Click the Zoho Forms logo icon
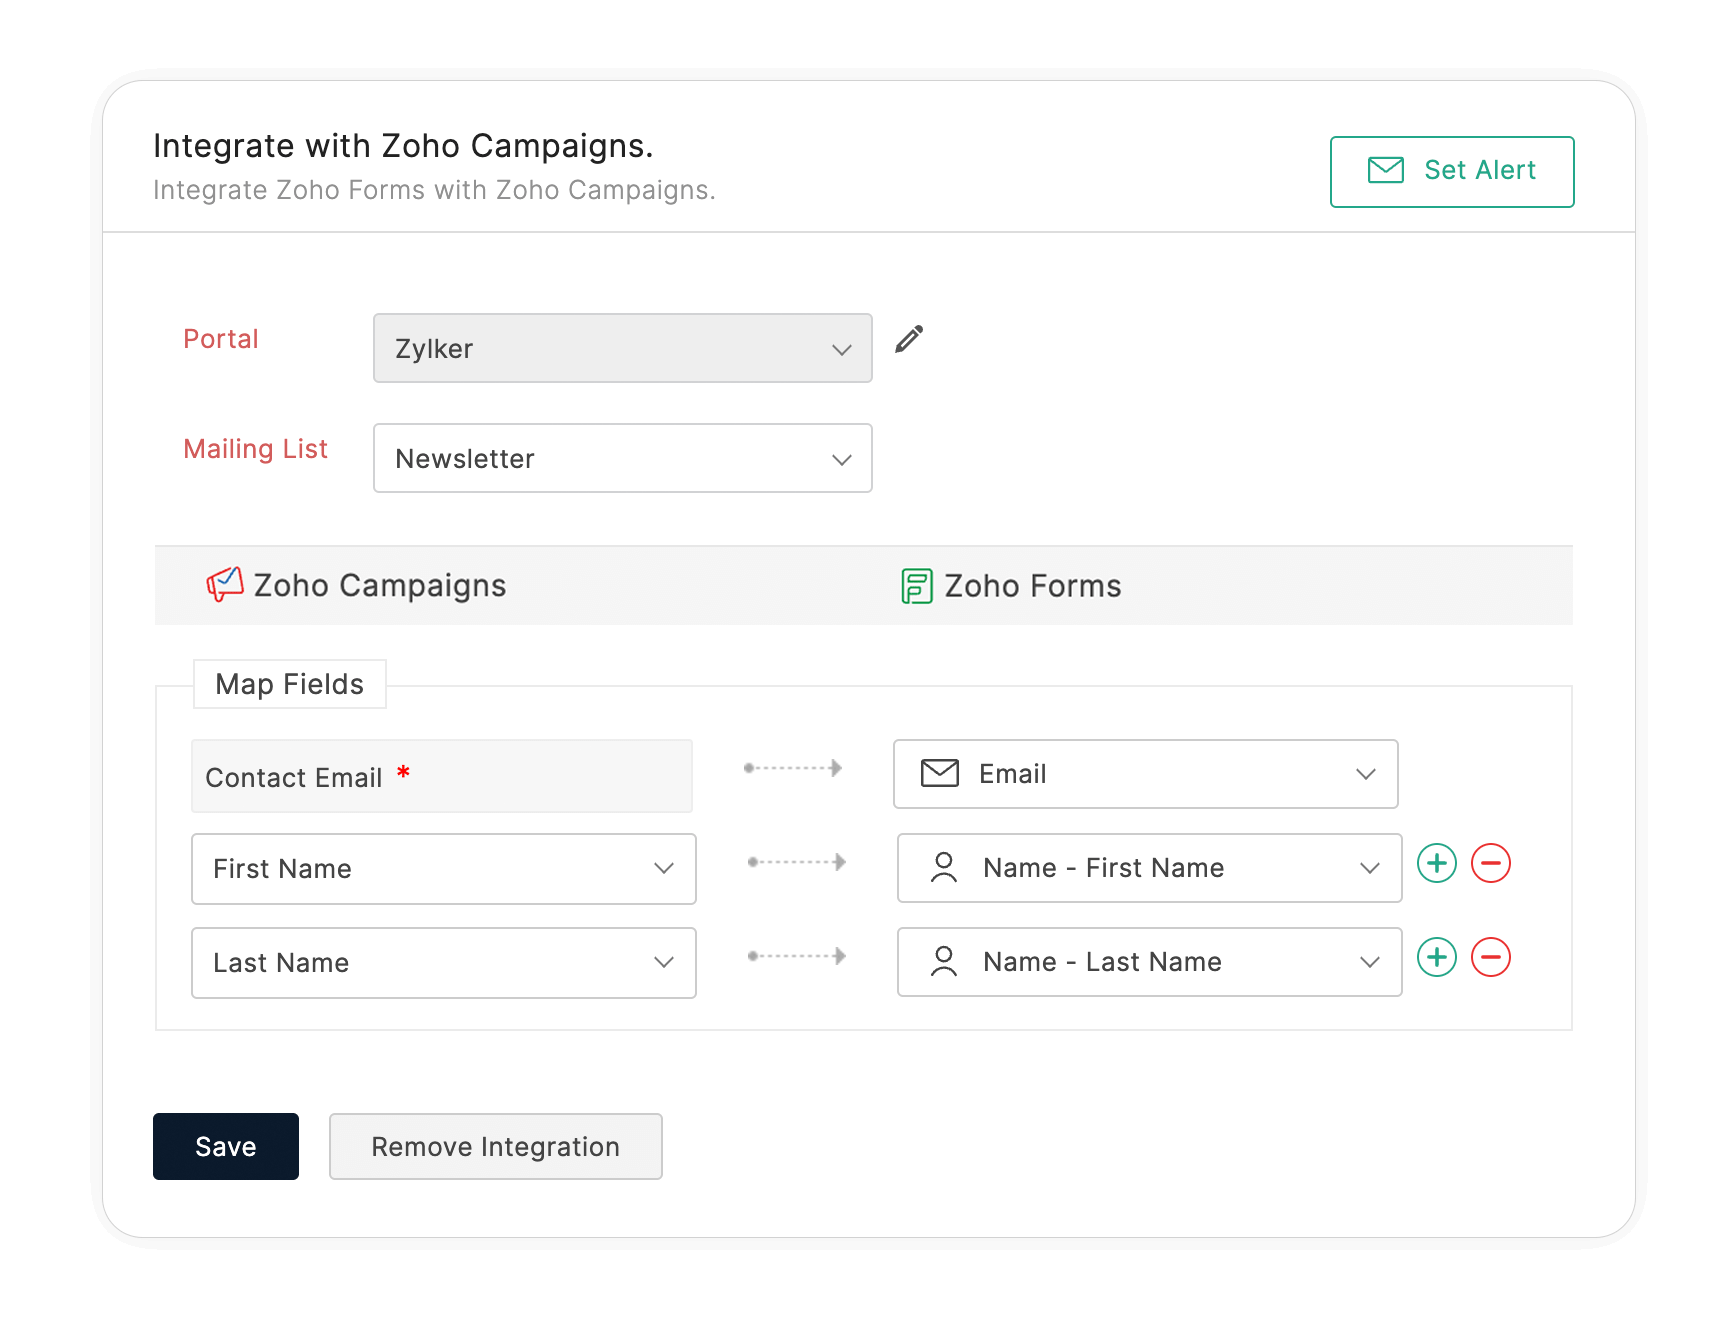1727x1322 pixels. (916, 586)
